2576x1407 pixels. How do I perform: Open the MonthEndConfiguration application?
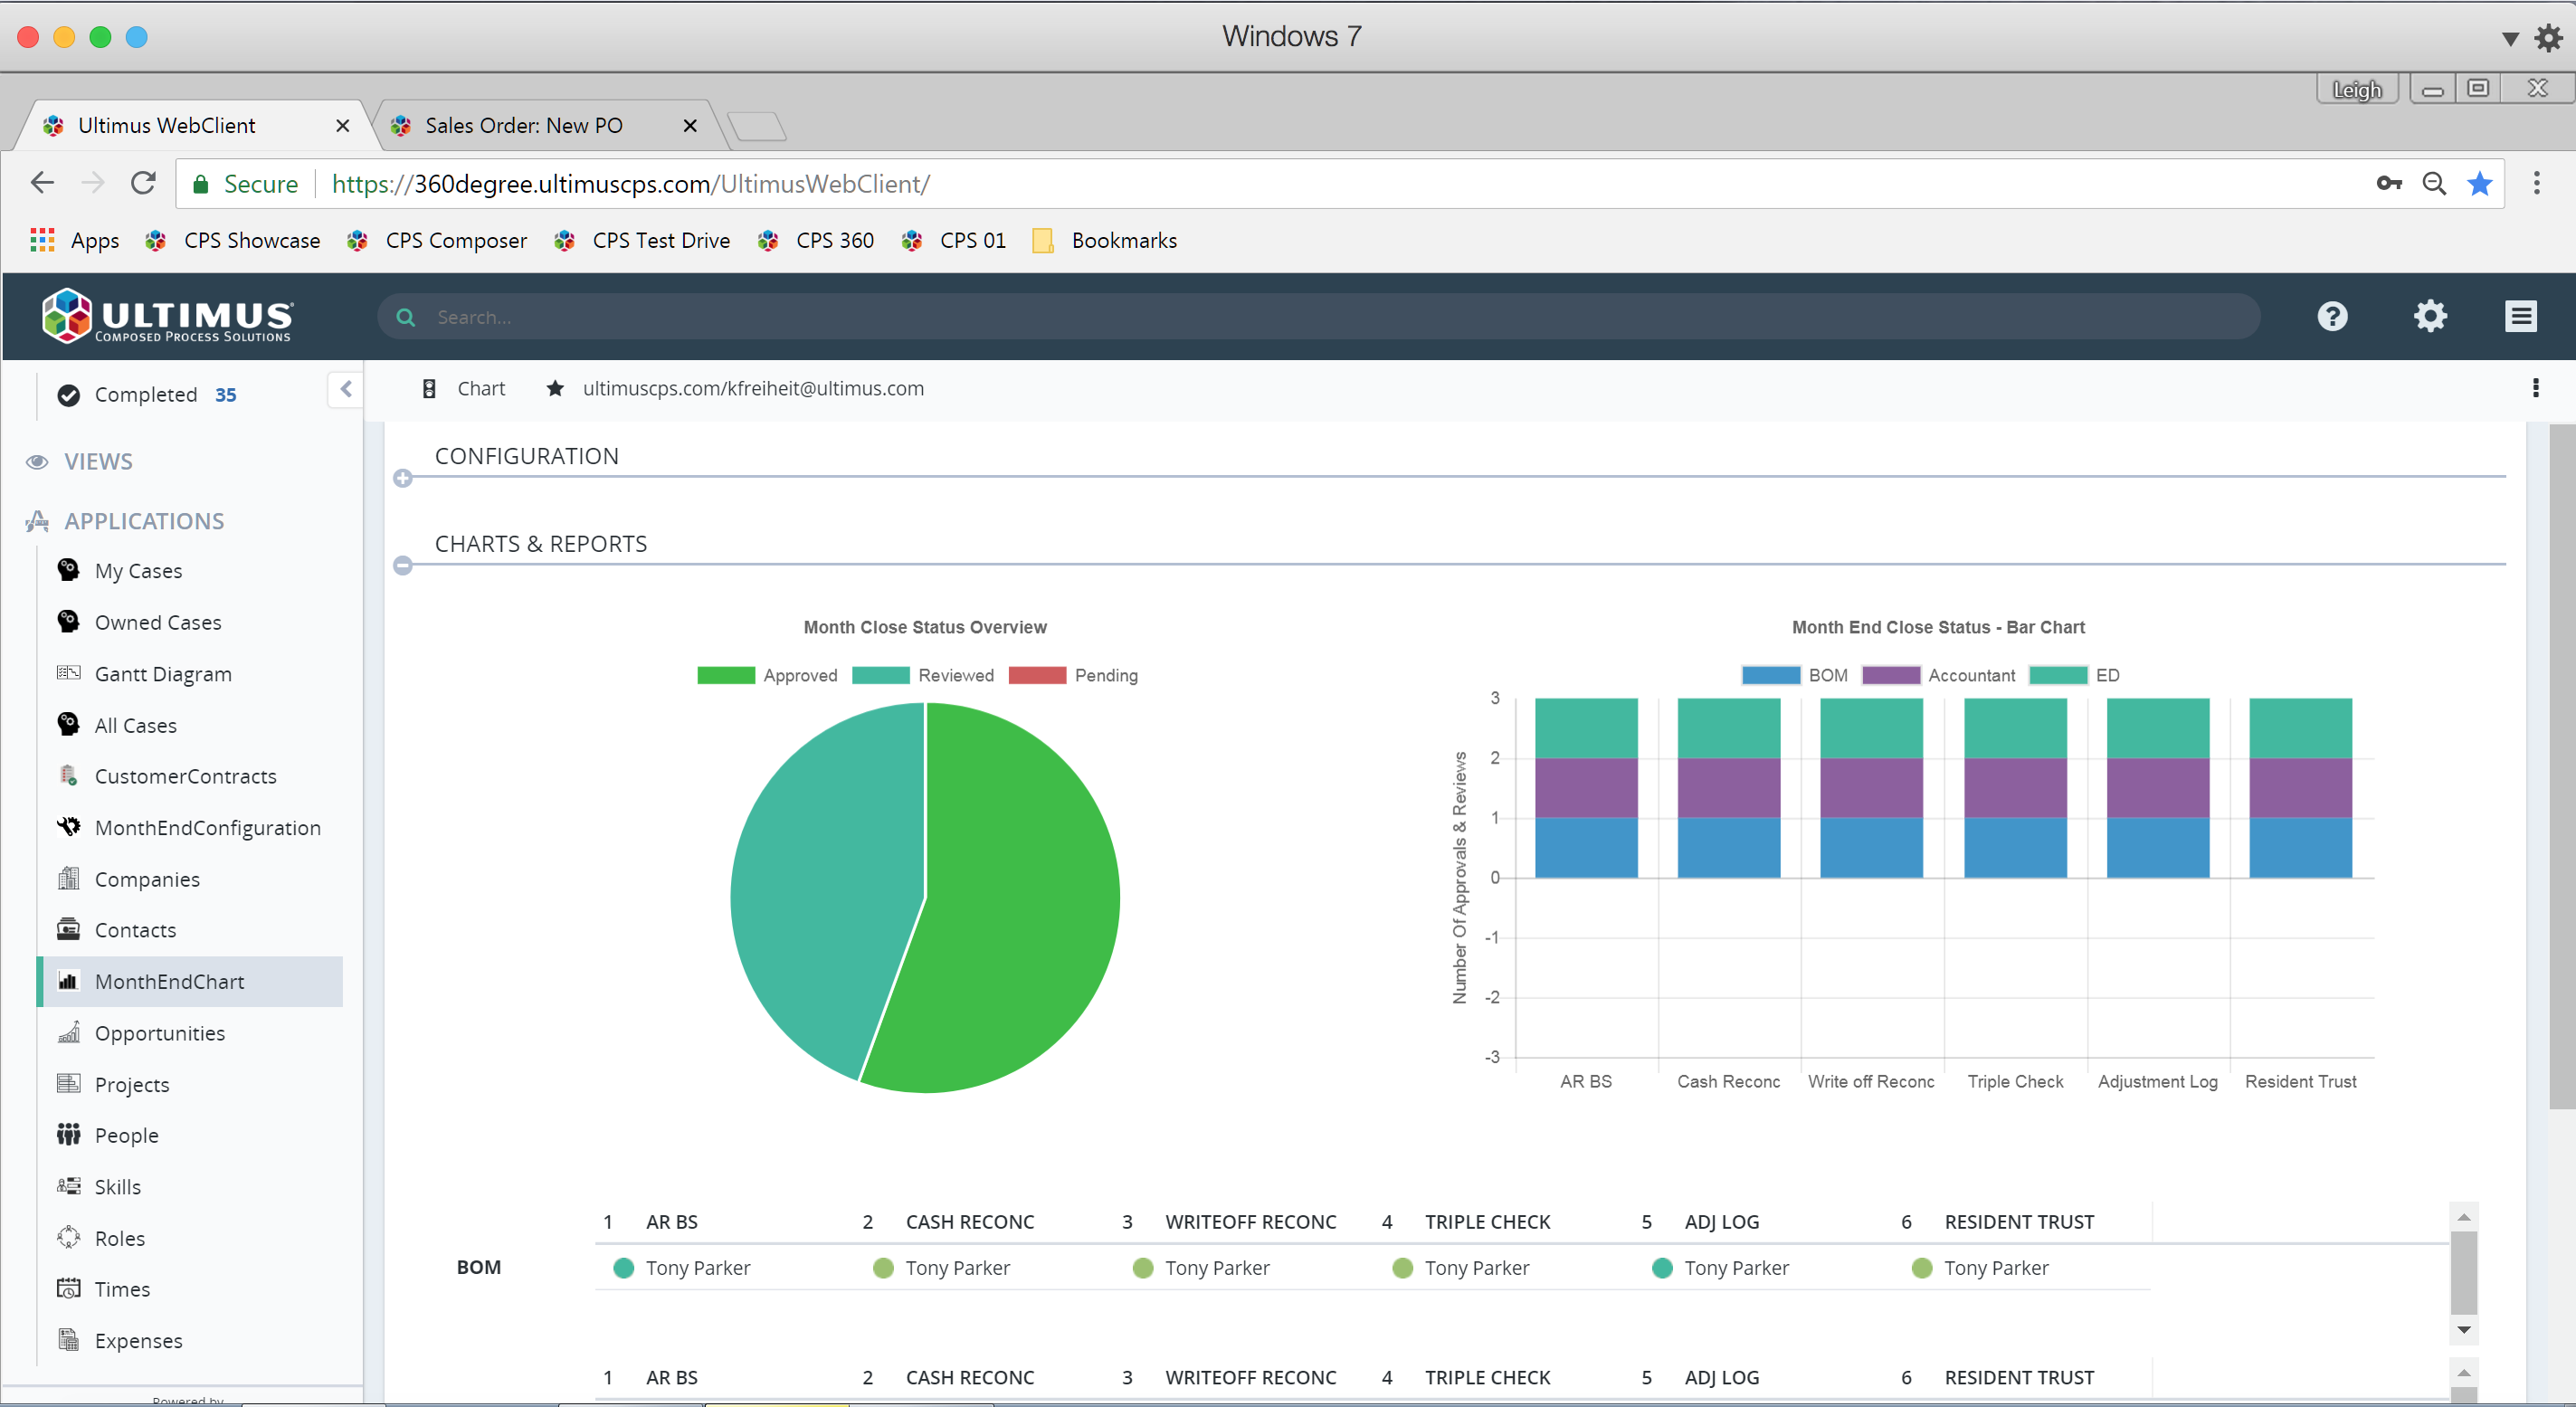[207, 827]
